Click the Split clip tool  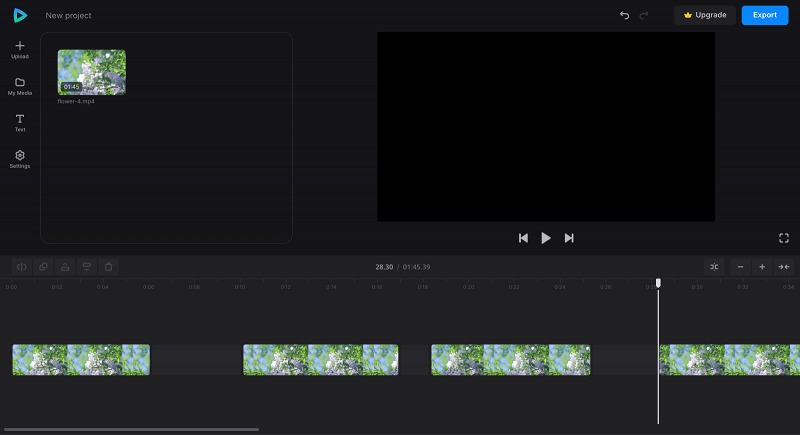pos(21,267)
